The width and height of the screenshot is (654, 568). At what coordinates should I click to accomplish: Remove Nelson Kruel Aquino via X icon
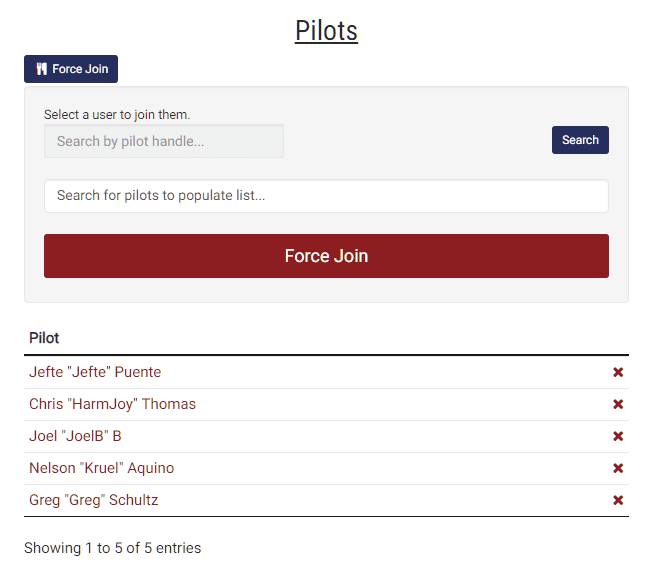618,468
